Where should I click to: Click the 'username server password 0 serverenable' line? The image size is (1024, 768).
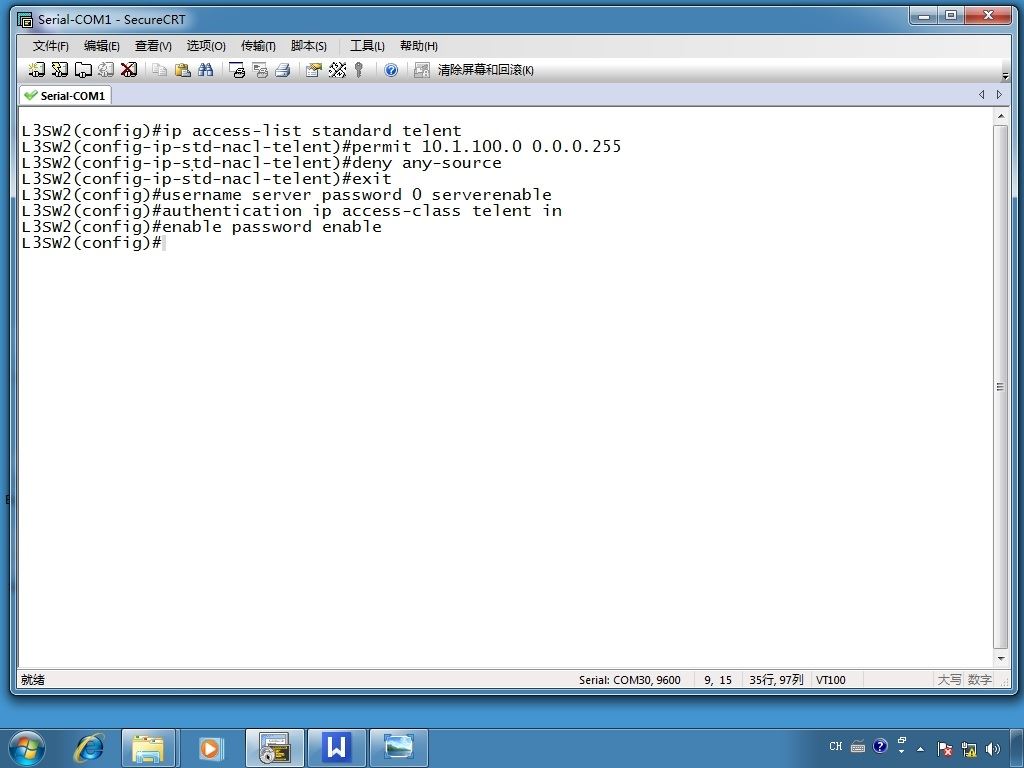[286, 195]
